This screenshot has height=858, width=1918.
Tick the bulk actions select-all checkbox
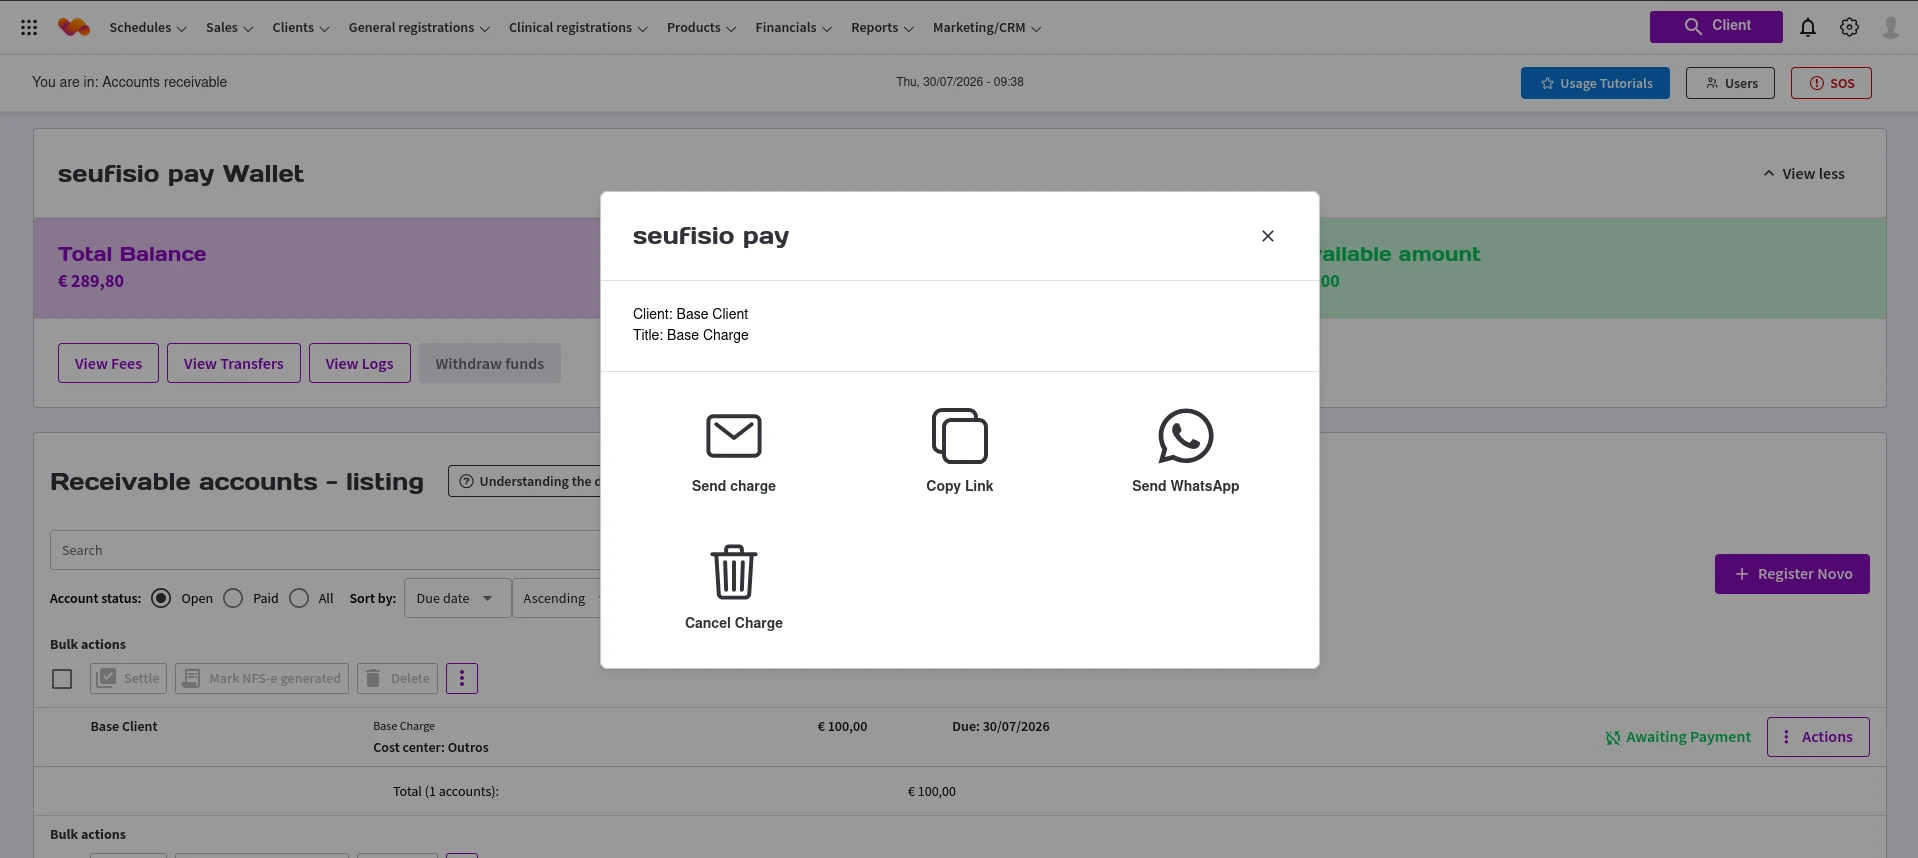pos(62,679)
